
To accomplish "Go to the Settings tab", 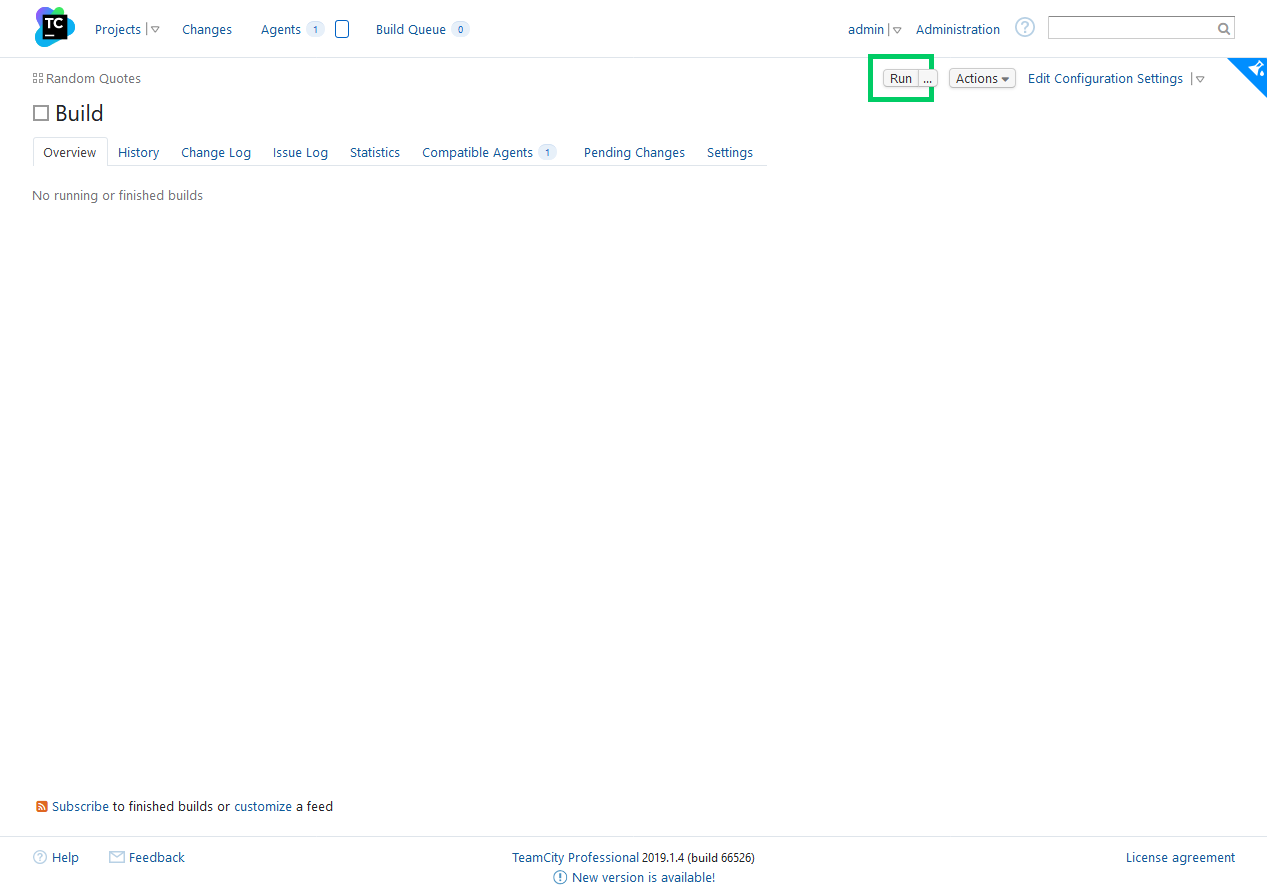I will coord(730,152).
